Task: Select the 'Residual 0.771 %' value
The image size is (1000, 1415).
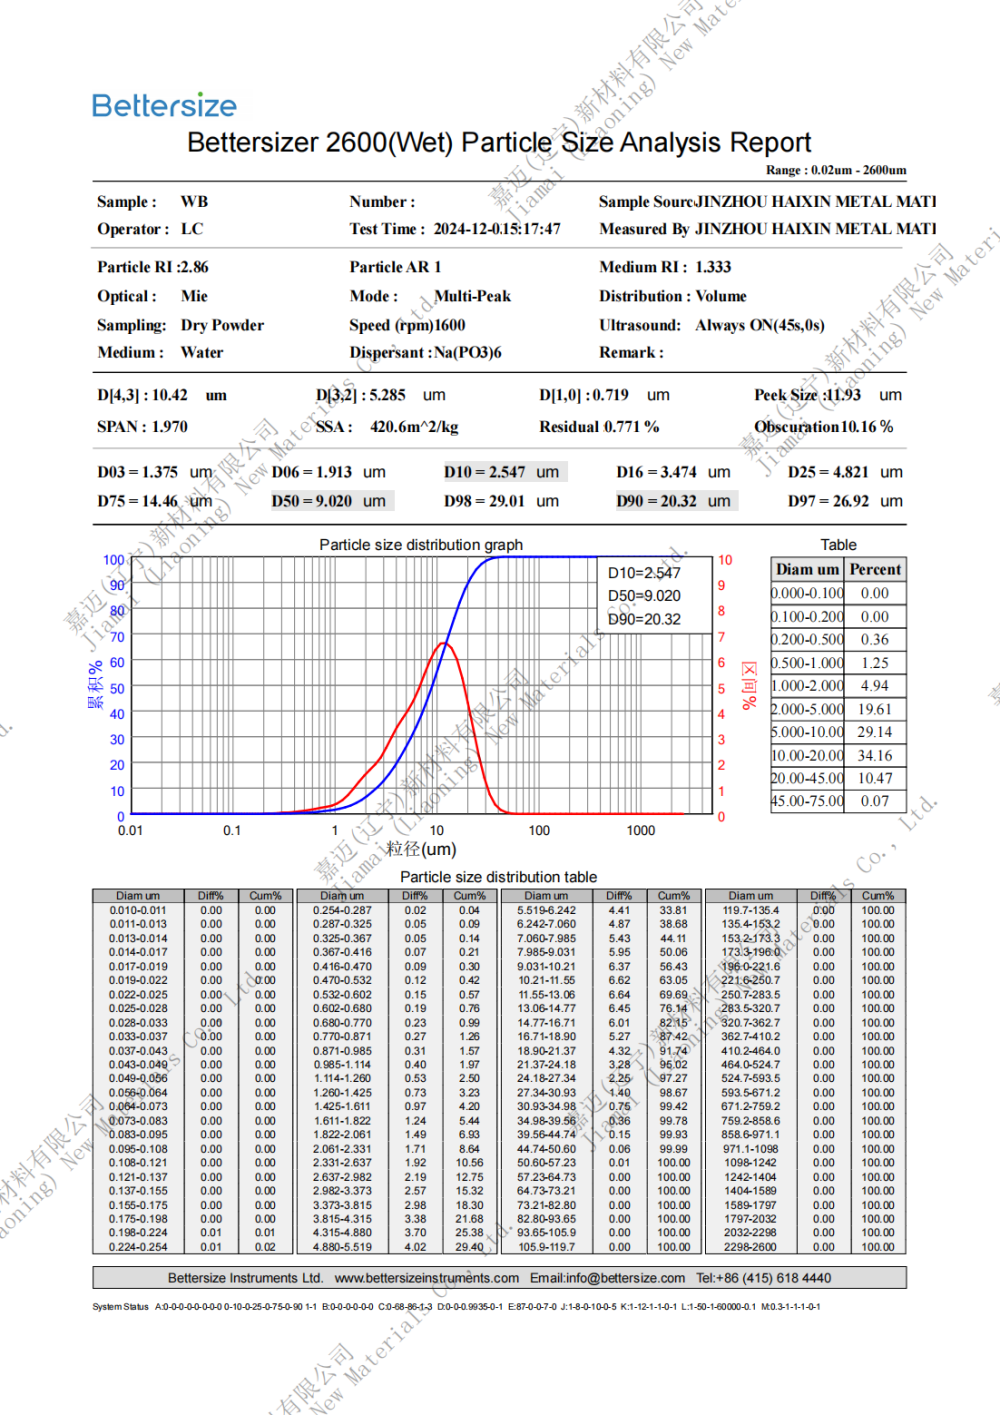Action: click(x=599, y=427)
